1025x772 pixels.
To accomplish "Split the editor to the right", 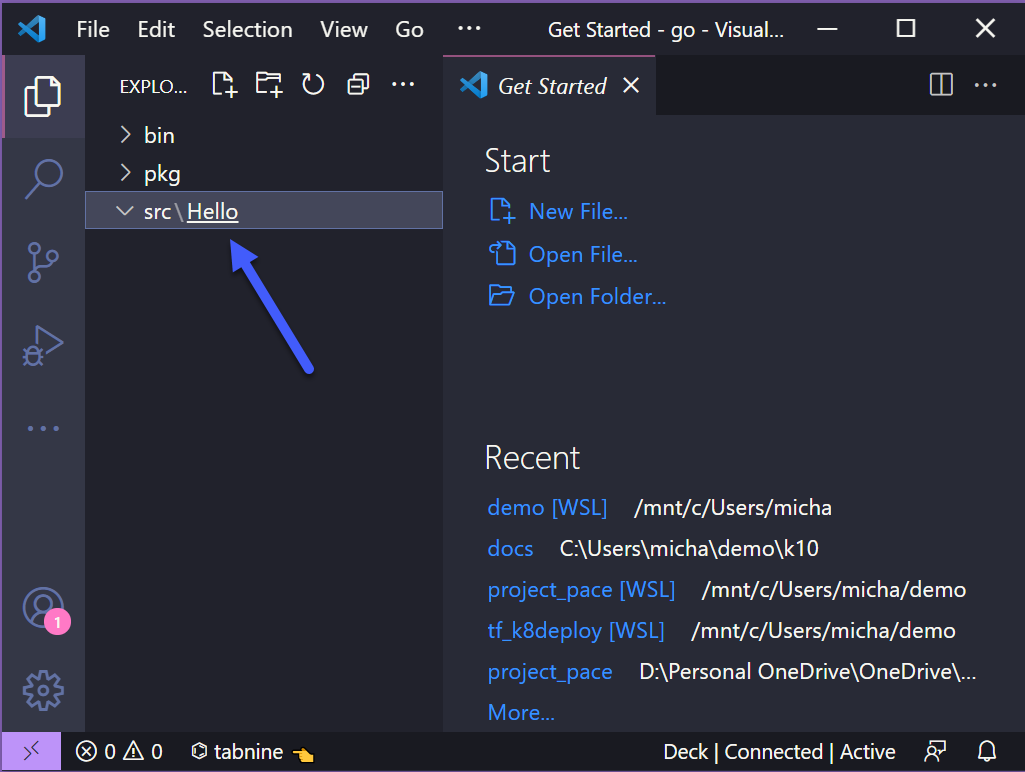I will point(941,85).
